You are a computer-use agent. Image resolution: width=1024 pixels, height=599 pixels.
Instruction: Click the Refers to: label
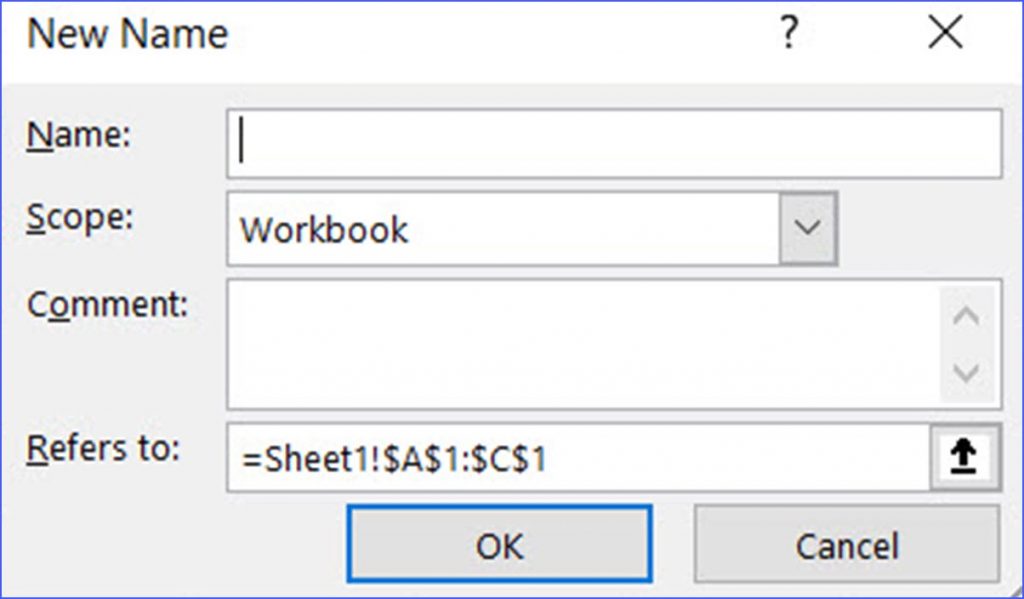[x=102, y=448]
